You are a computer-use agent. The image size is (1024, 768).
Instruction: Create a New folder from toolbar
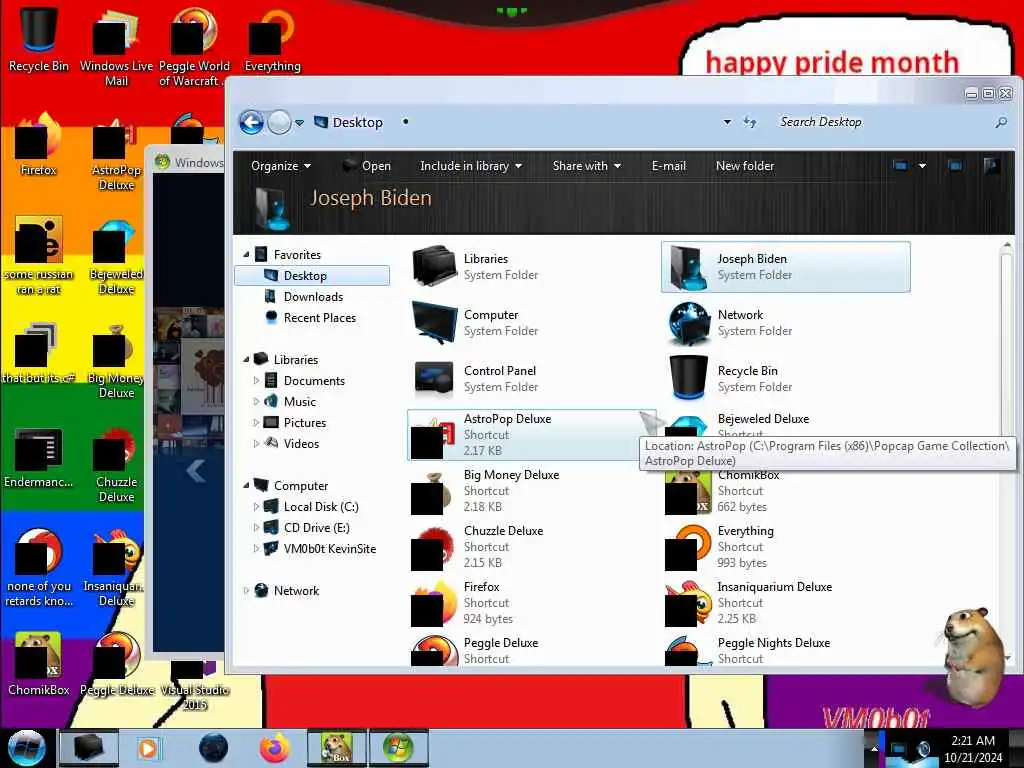tap(745, 166)
